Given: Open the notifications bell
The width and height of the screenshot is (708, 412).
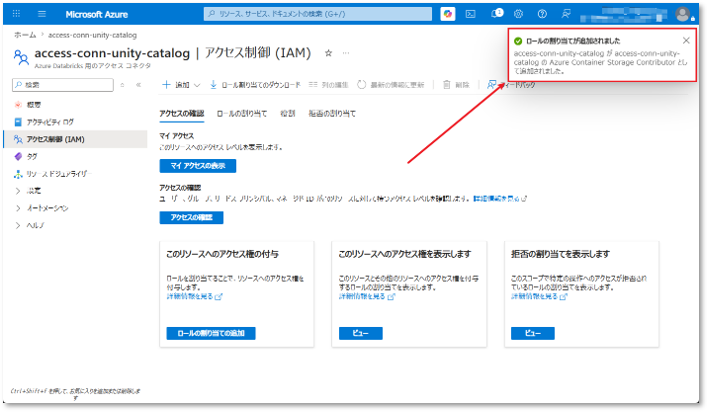Looking at the screenshot, I should click(497, 14).
